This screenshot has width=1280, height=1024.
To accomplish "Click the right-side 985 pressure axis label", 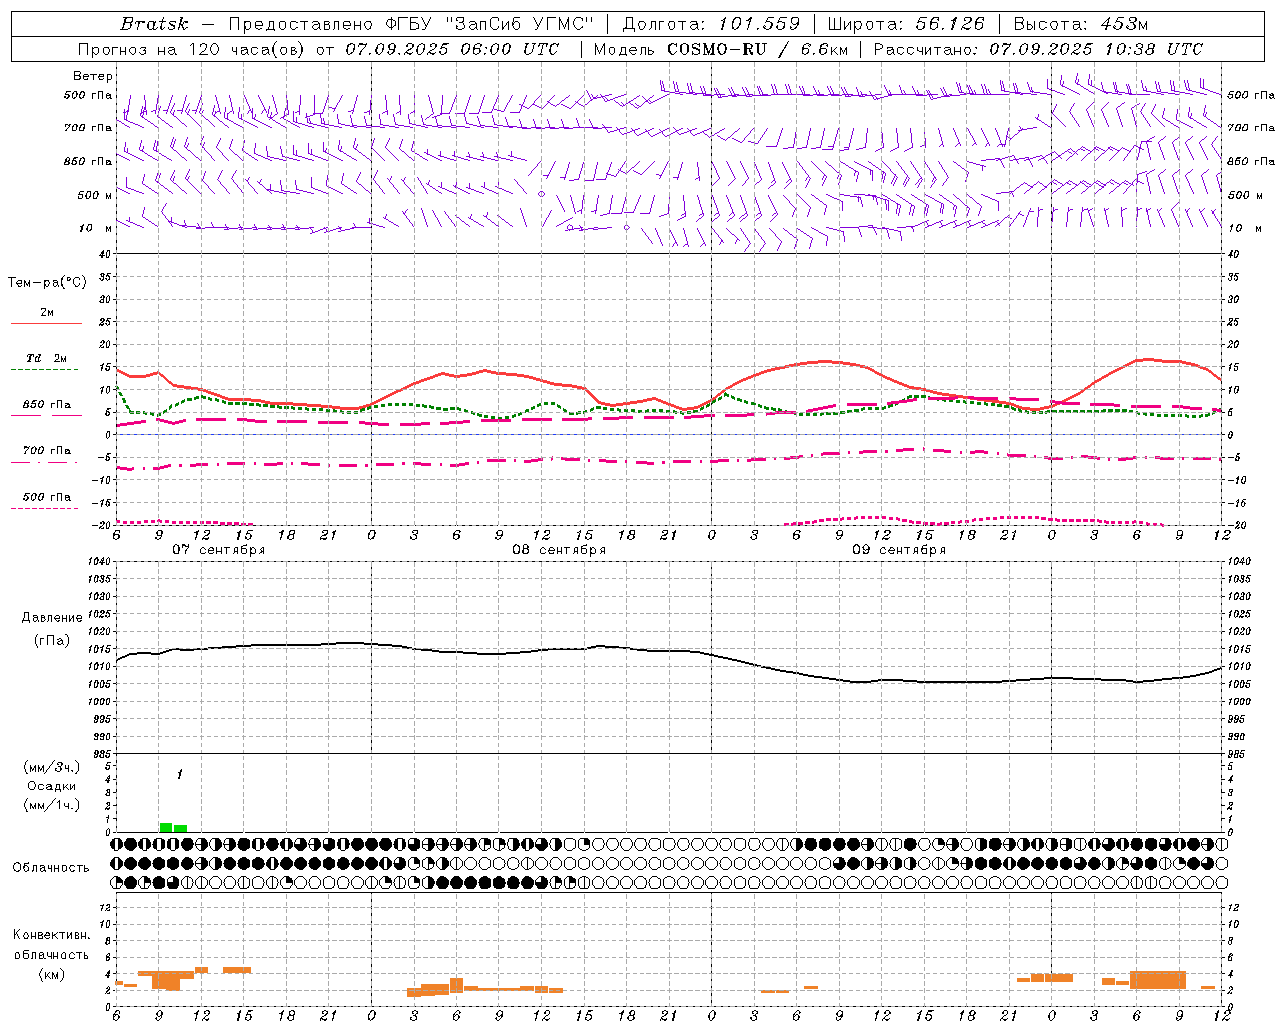I will [1236, 754].
